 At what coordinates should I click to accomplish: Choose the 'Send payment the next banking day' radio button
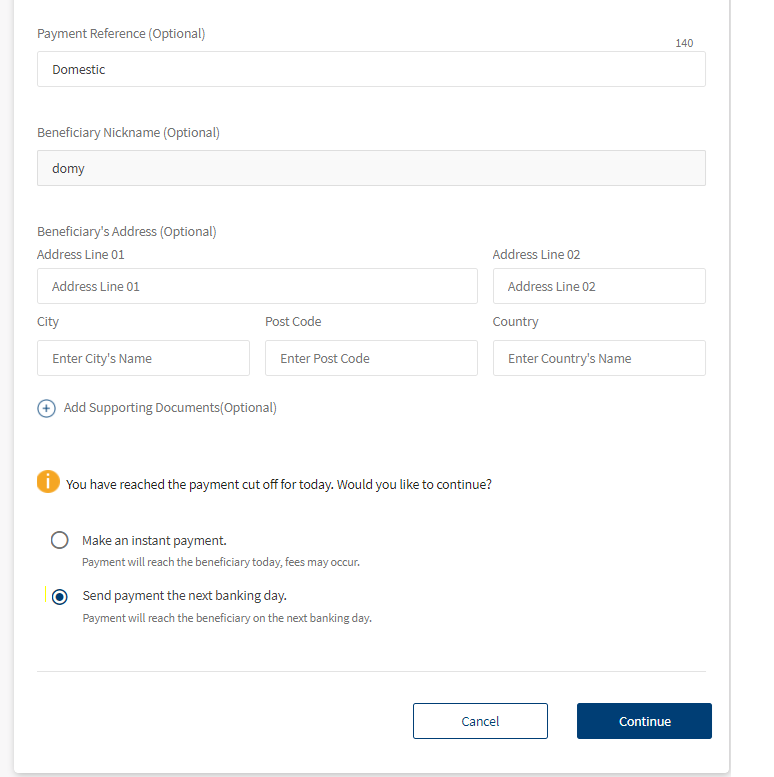[x=60, y=596]
